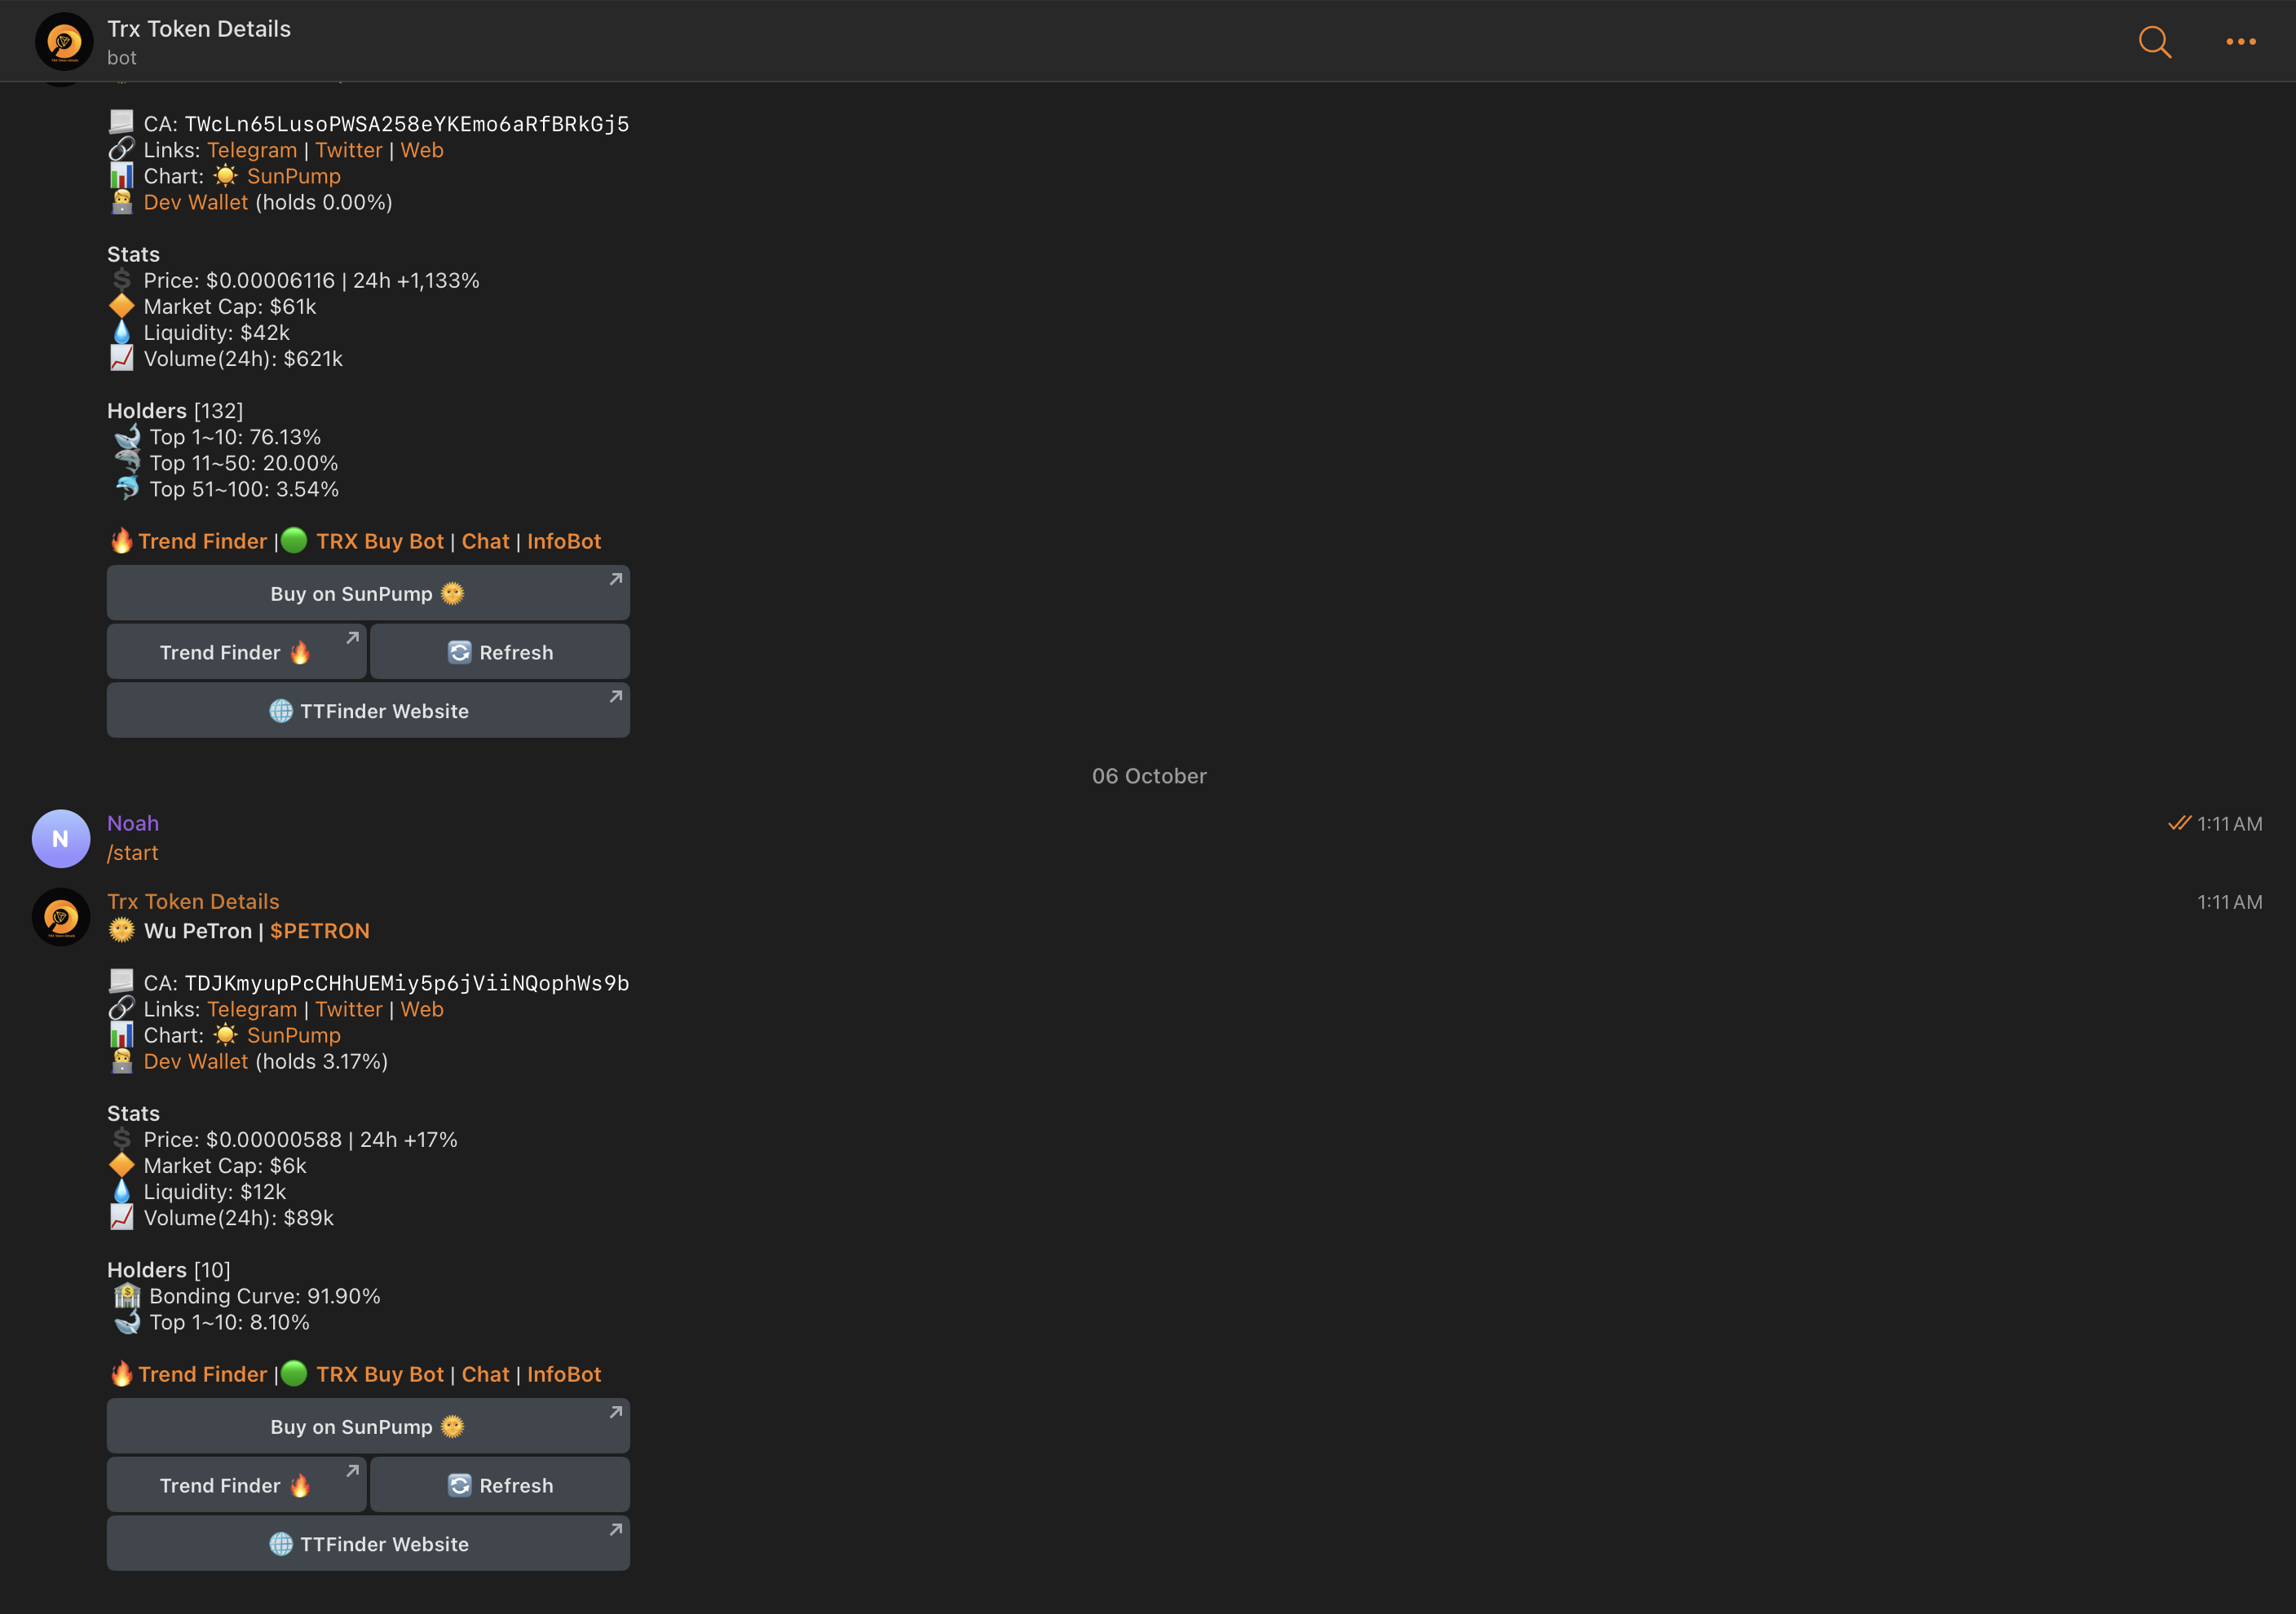The width and height of the screenshot is (2296, 1614).
Task: Click the InfoBot link in upper message
Action: tap(564, 541)
